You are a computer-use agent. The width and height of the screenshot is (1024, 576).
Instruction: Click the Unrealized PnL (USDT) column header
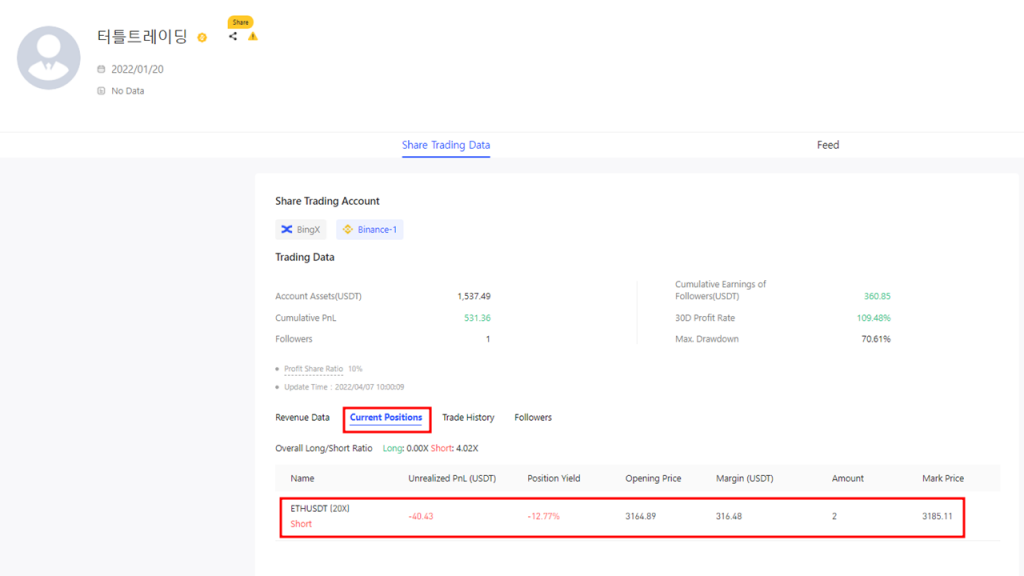452,478
